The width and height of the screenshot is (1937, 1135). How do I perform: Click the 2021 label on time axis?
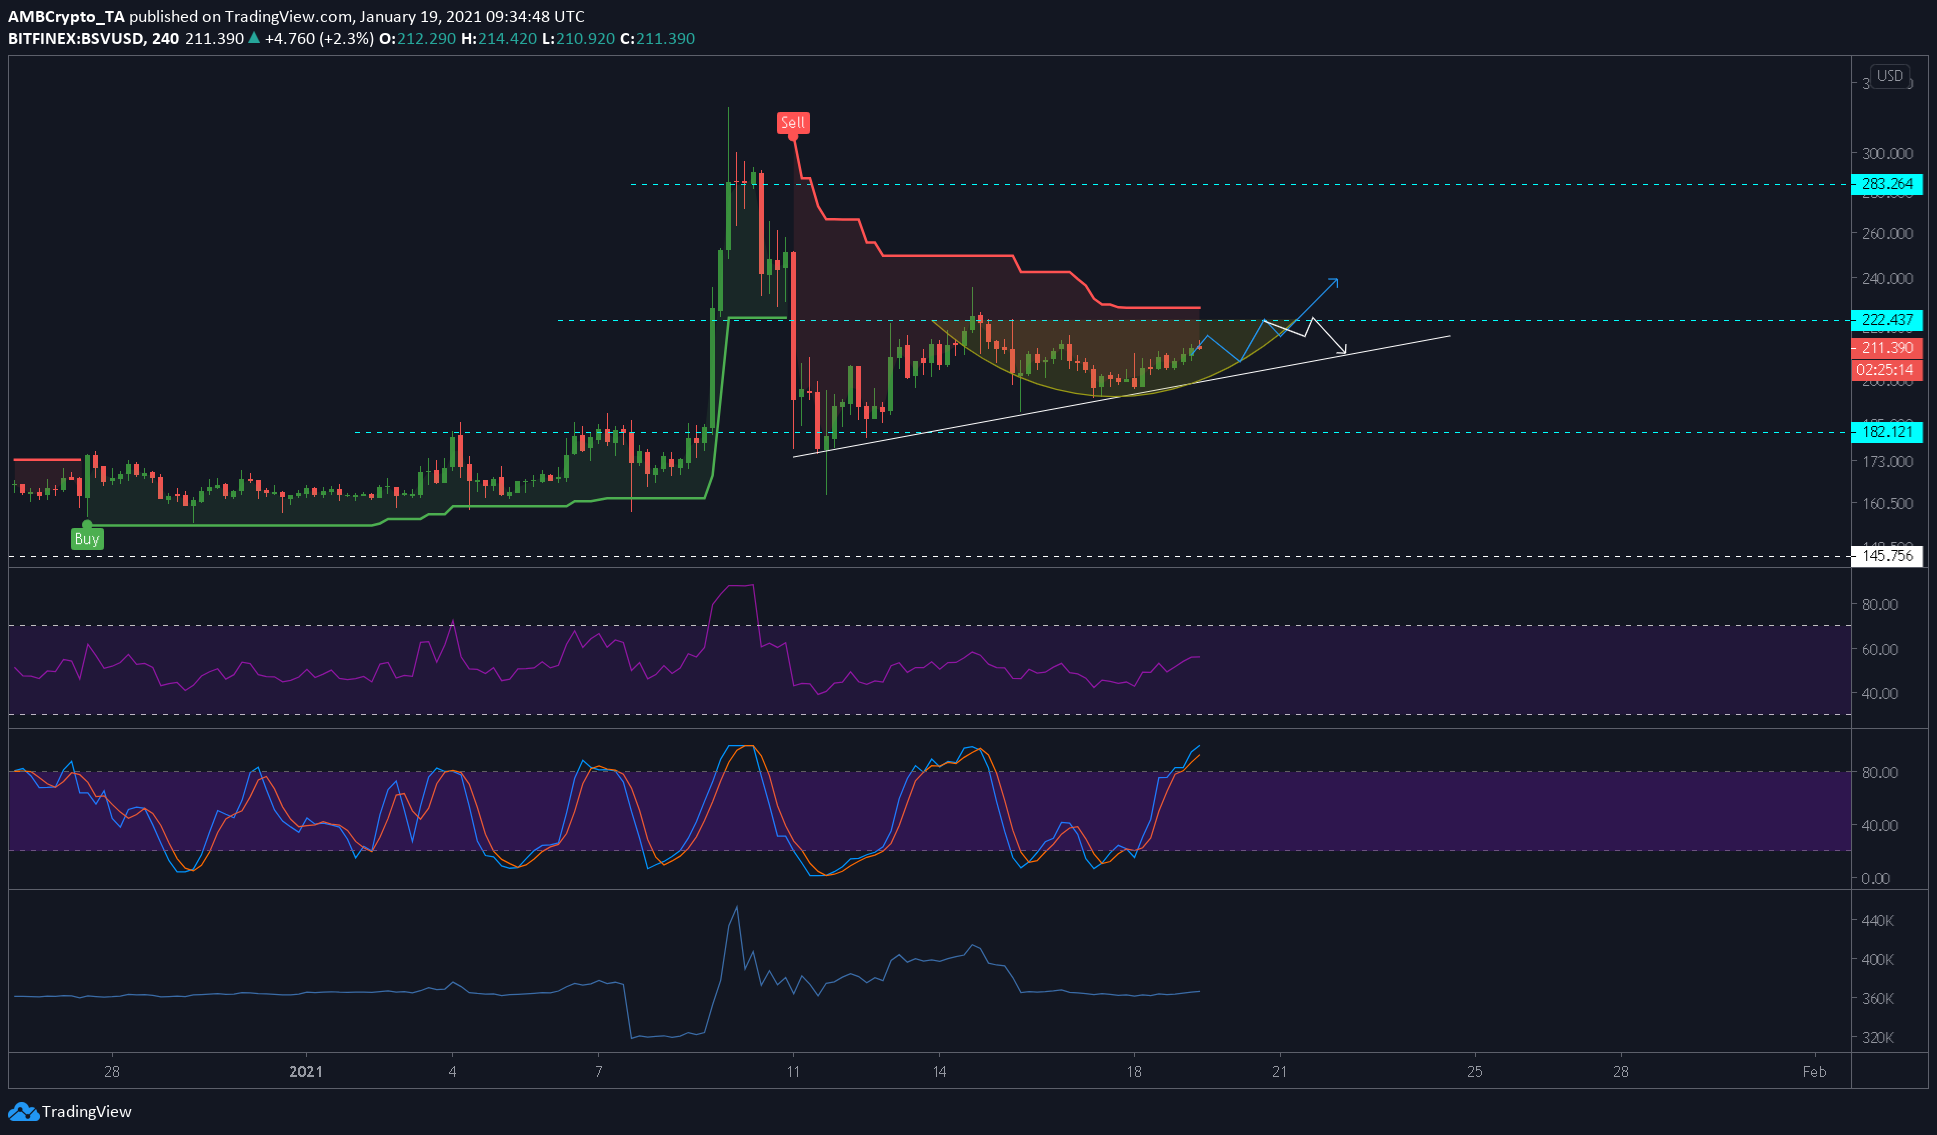coord(306,1072)
